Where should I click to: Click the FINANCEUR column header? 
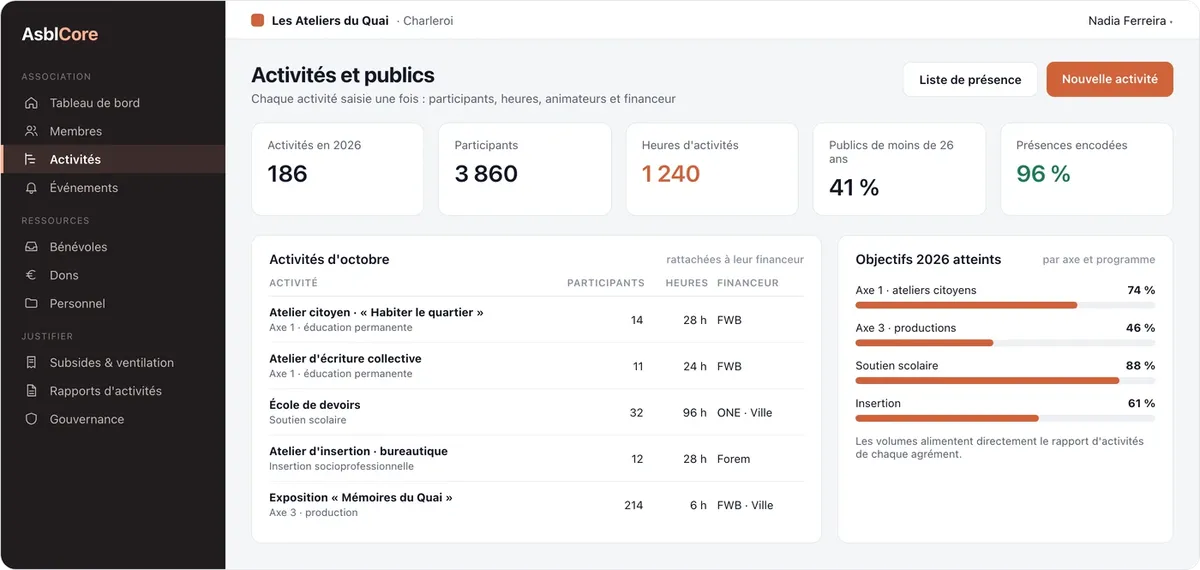tap(747, 283)
